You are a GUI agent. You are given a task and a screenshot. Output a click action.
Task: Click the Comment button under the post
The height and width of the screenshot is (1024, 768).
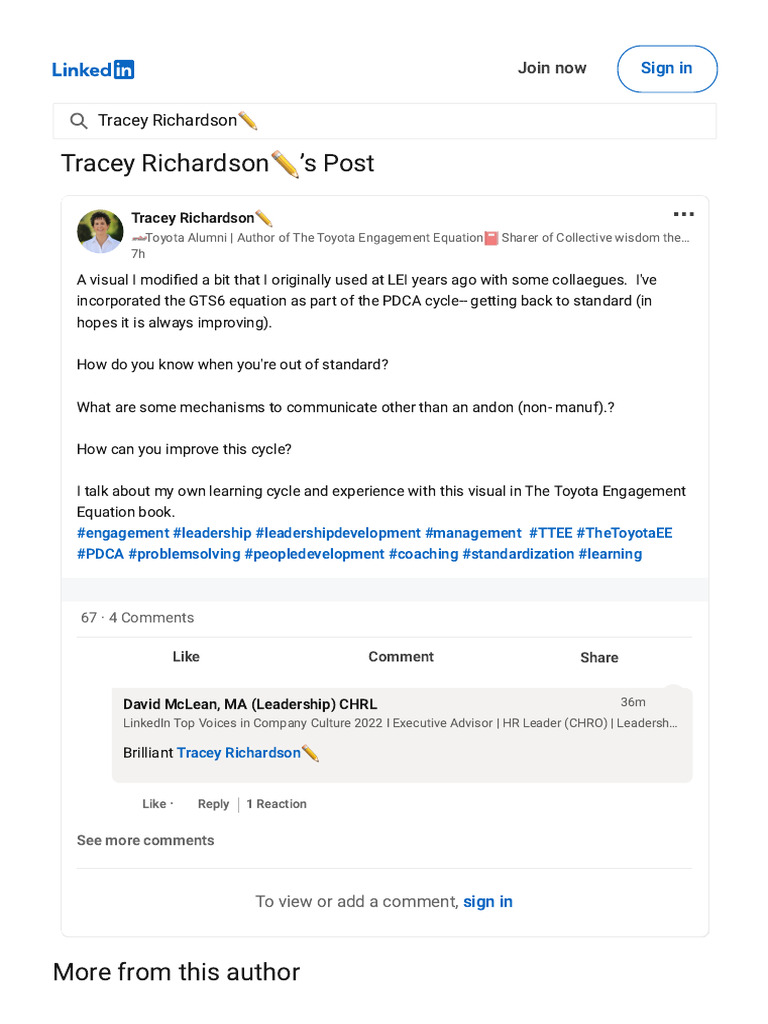click(401, 657)
